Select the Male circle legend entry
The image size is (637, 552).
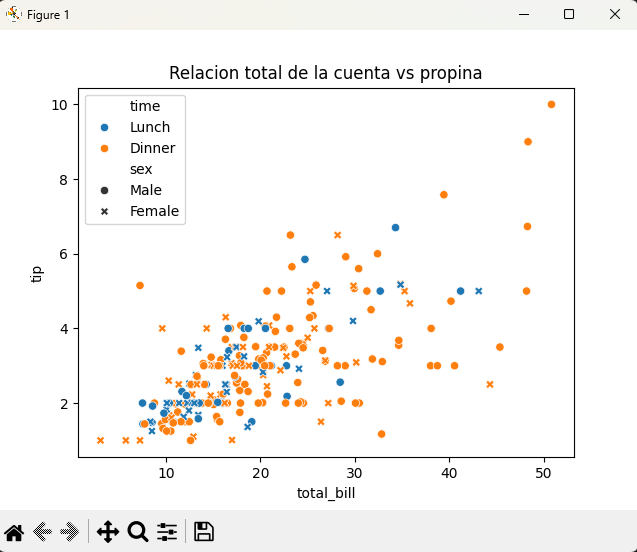(x=105, y=190)
